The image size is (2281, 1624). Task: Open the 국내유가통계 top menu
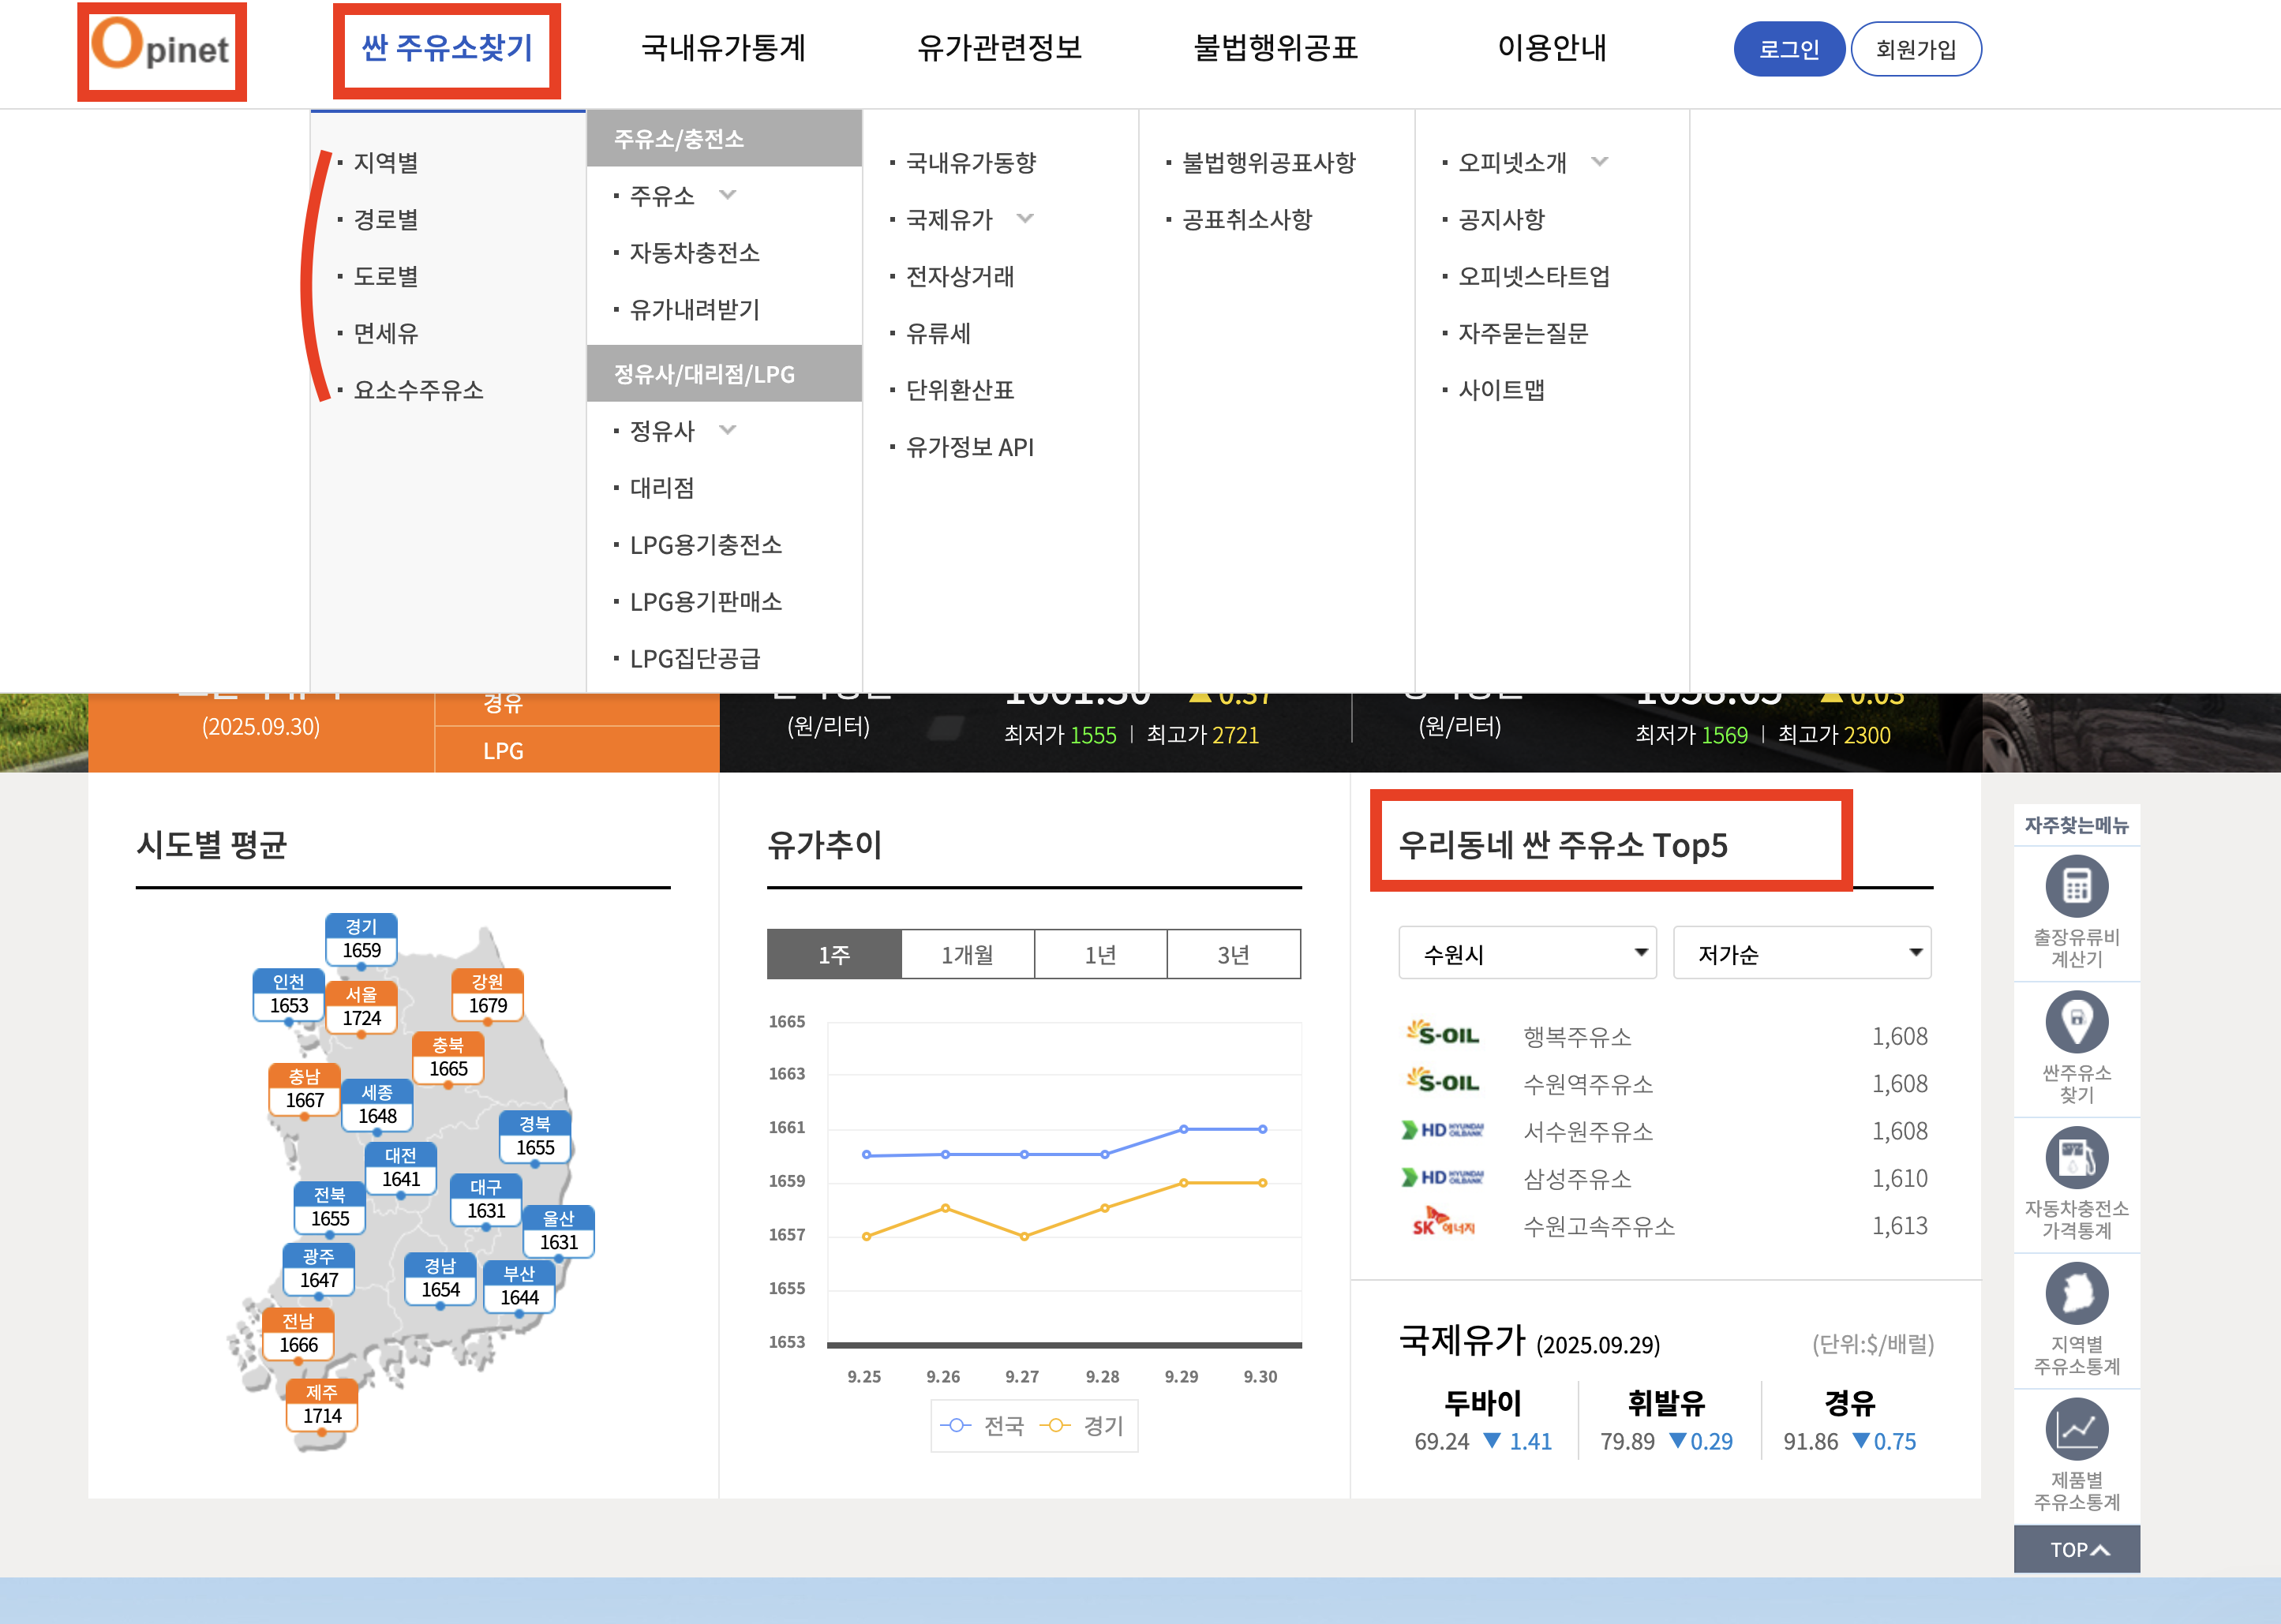[723, 47]
